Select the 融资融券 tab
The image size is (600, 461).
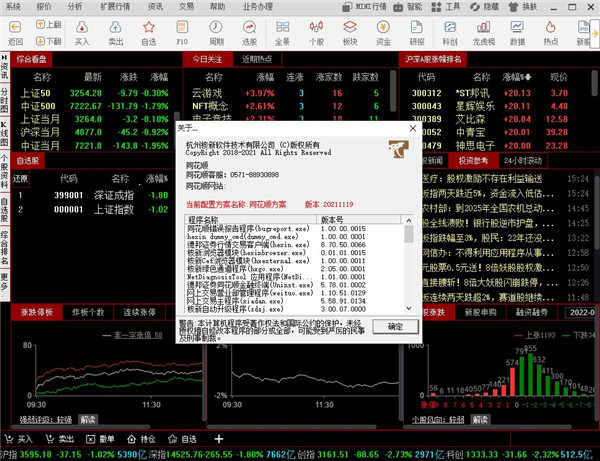532,312
